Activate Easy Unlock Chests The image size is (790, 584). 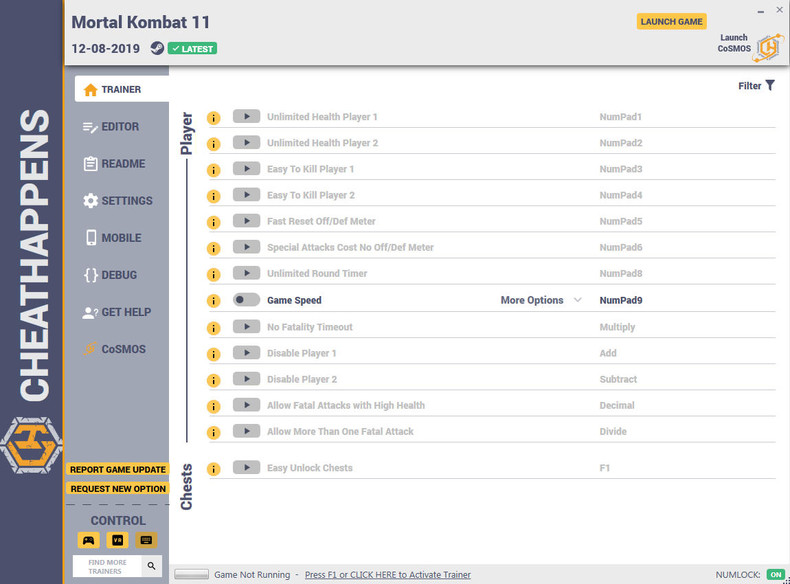pyautogui.click(x=246, y=468)
